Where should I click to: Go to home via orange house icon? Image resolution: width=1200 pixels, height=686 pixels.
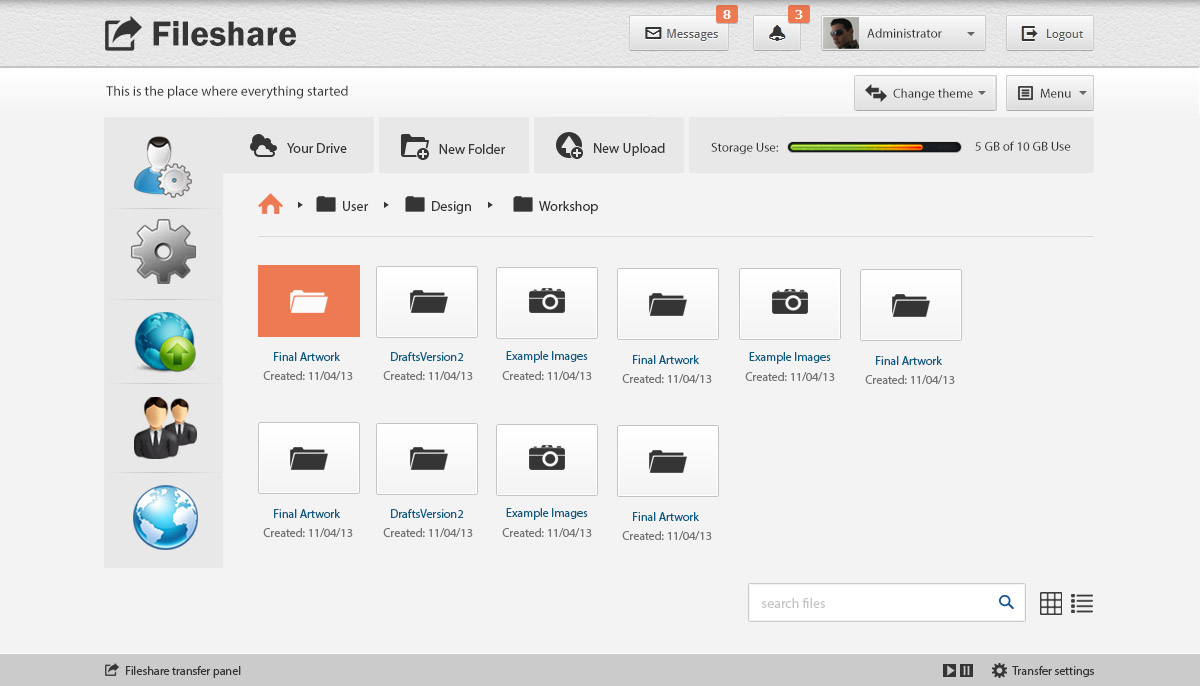click(270, 205)
